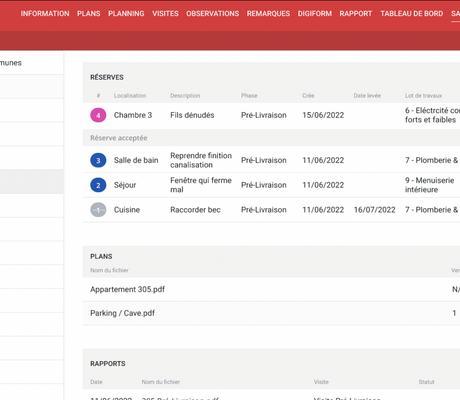The image size is (460, 400).
Task: Click the Réserve acceptée group label
Action: click(x=119, y=138)
